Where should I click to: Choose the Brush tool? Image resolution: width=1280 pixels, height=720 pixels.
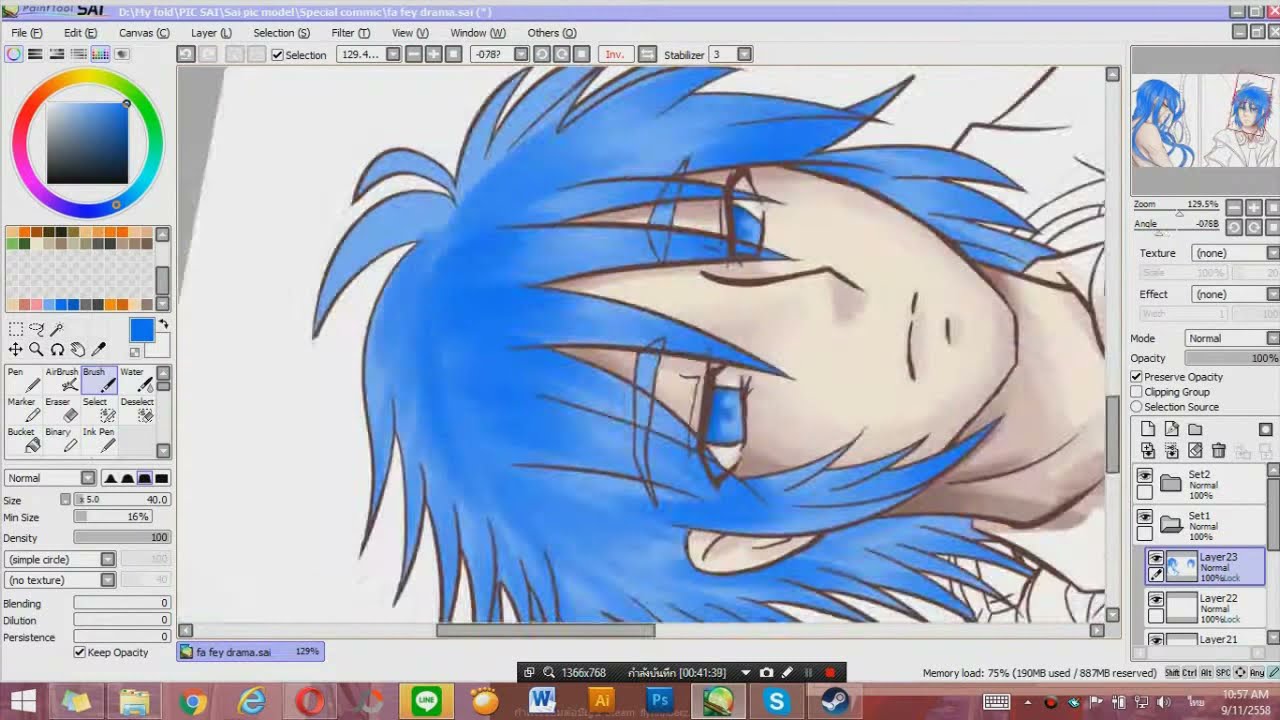point(100,381)
